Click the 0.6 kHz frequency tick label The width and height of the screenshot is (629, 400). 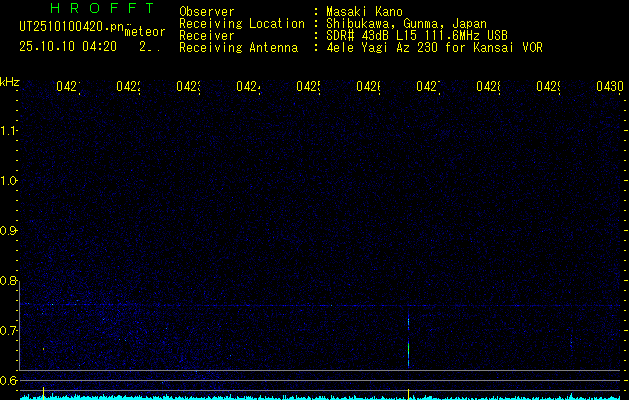(x=9, y=380)
